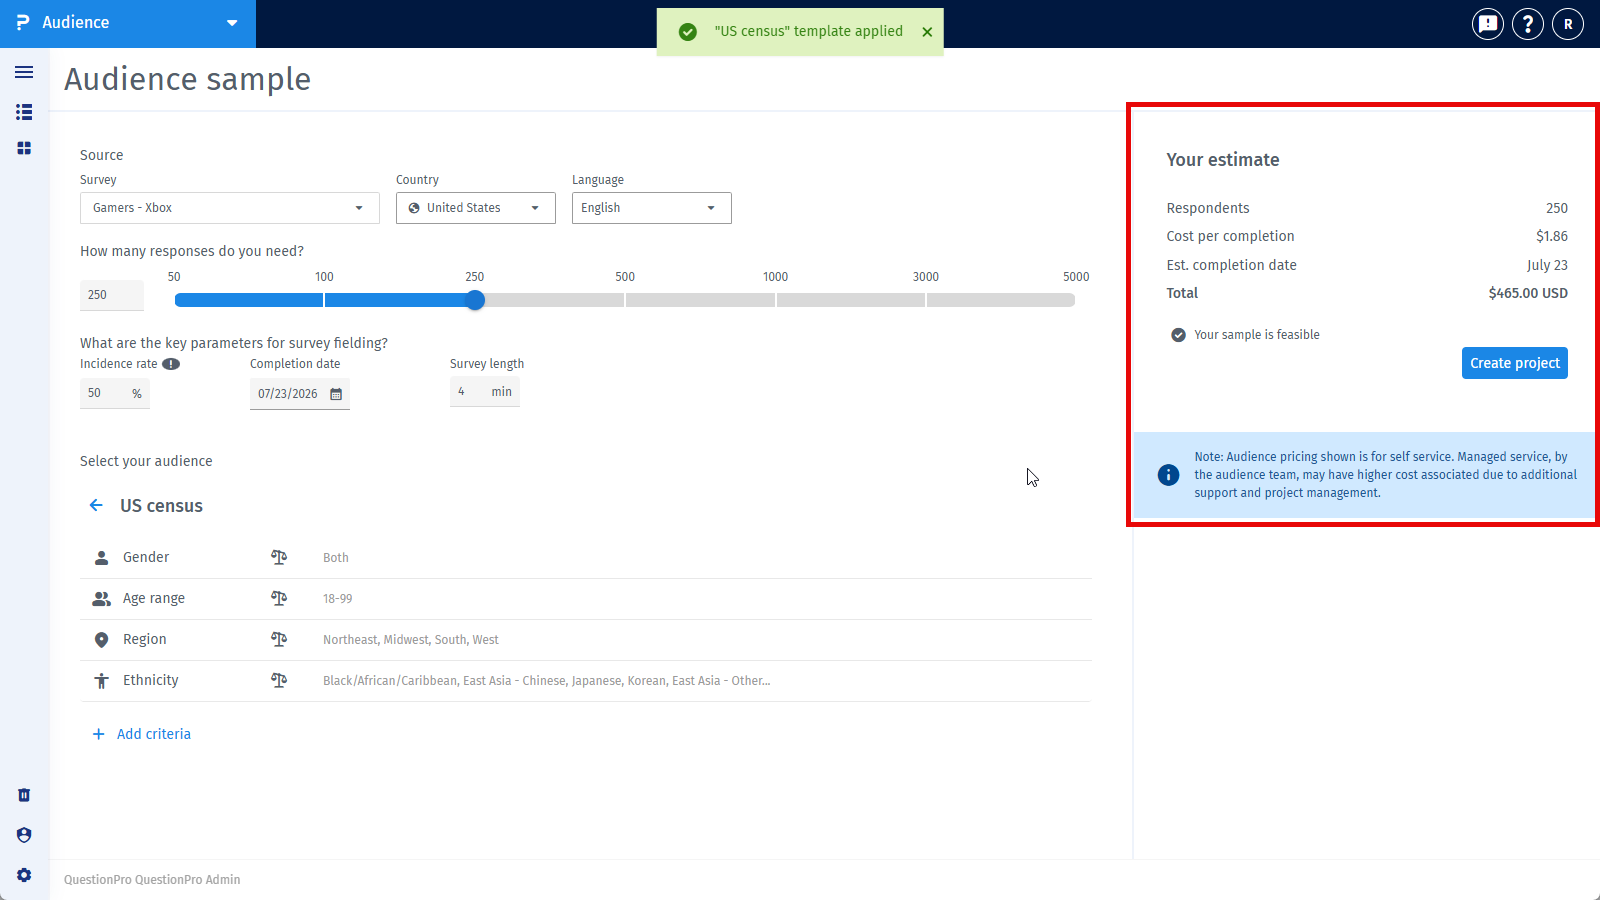Screen dimensions: 1600x900
Task: Open the list view sidebar icon
Action: point(24,112)
